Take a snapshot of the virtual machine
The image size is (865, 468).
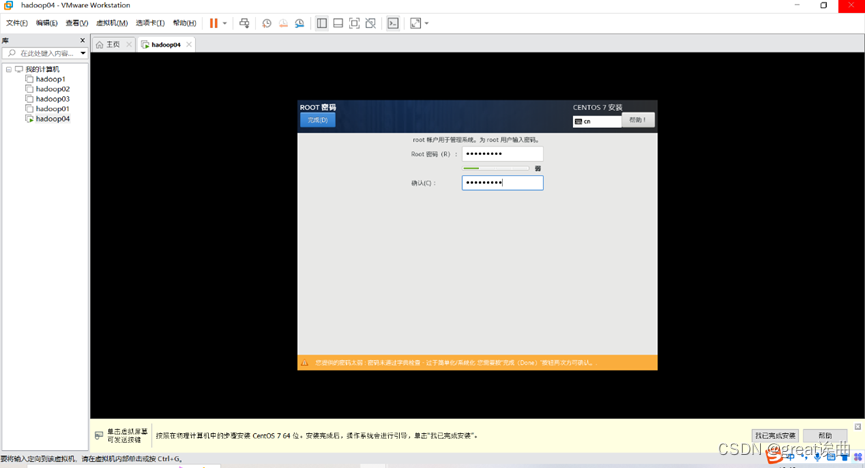click(x=266, y=23)
